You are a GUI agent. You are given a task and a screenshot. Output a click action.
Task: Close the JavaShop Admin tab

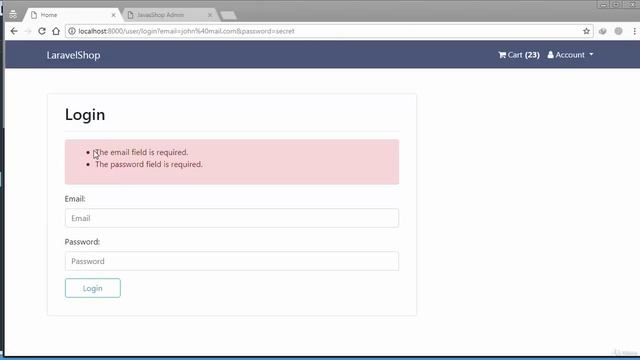pyautogui.click(x=210, y=15)
